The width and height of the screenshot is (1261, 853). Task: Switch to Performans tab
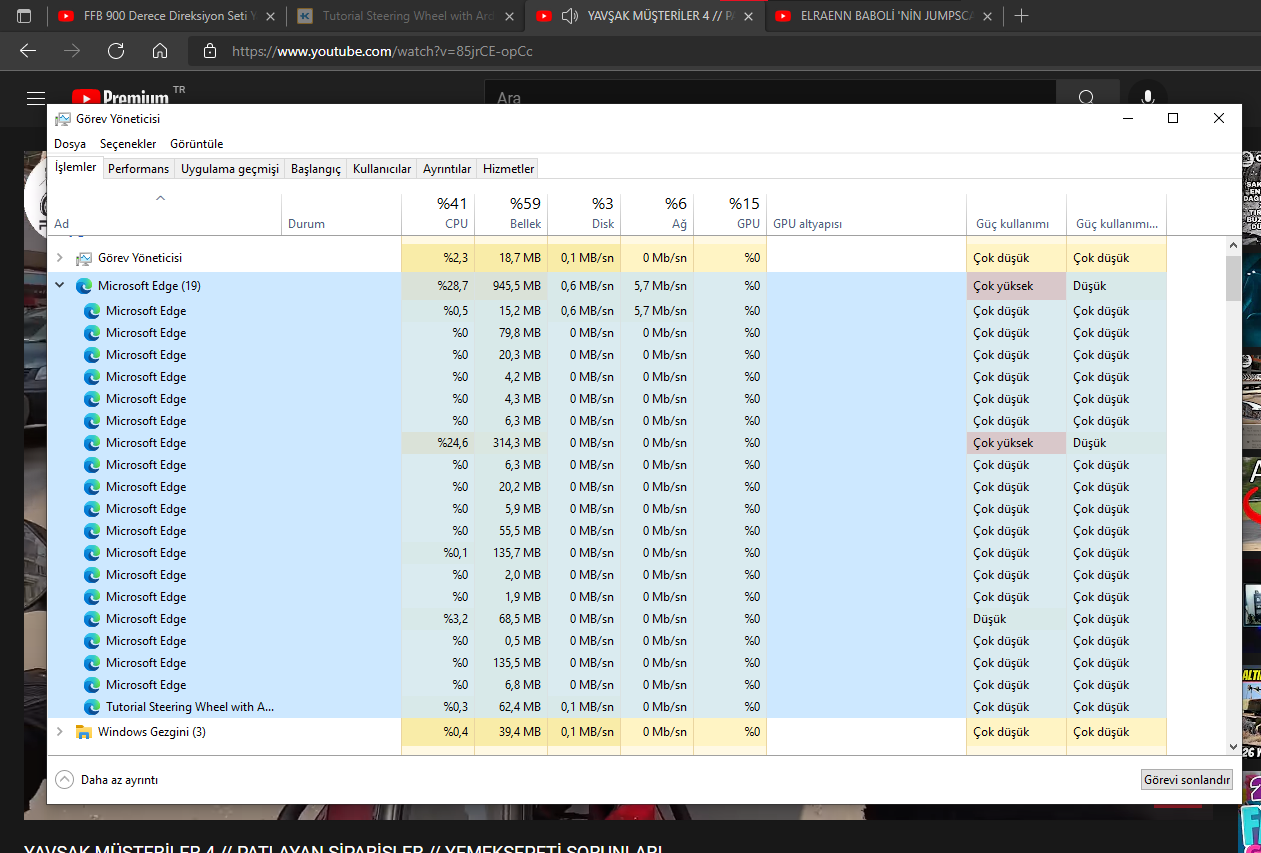click(x=138, y=169)
